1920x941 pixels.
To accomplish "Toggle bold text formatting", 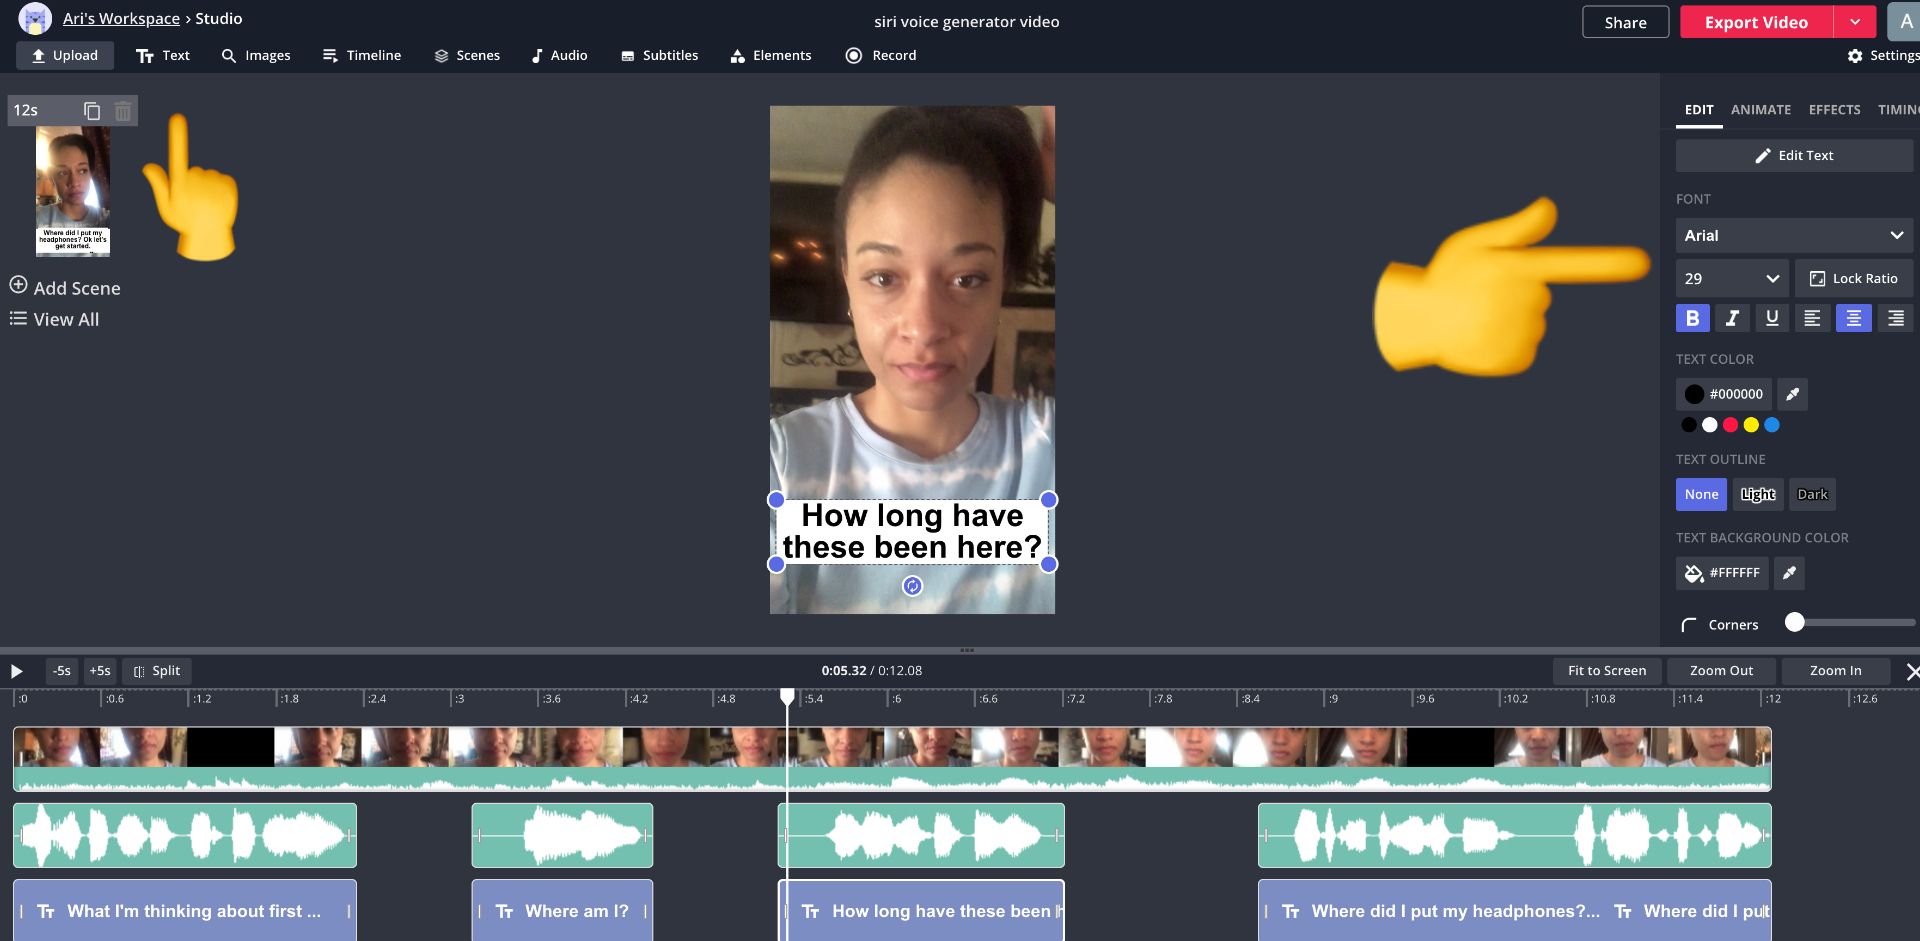I will click(1692, 318).
